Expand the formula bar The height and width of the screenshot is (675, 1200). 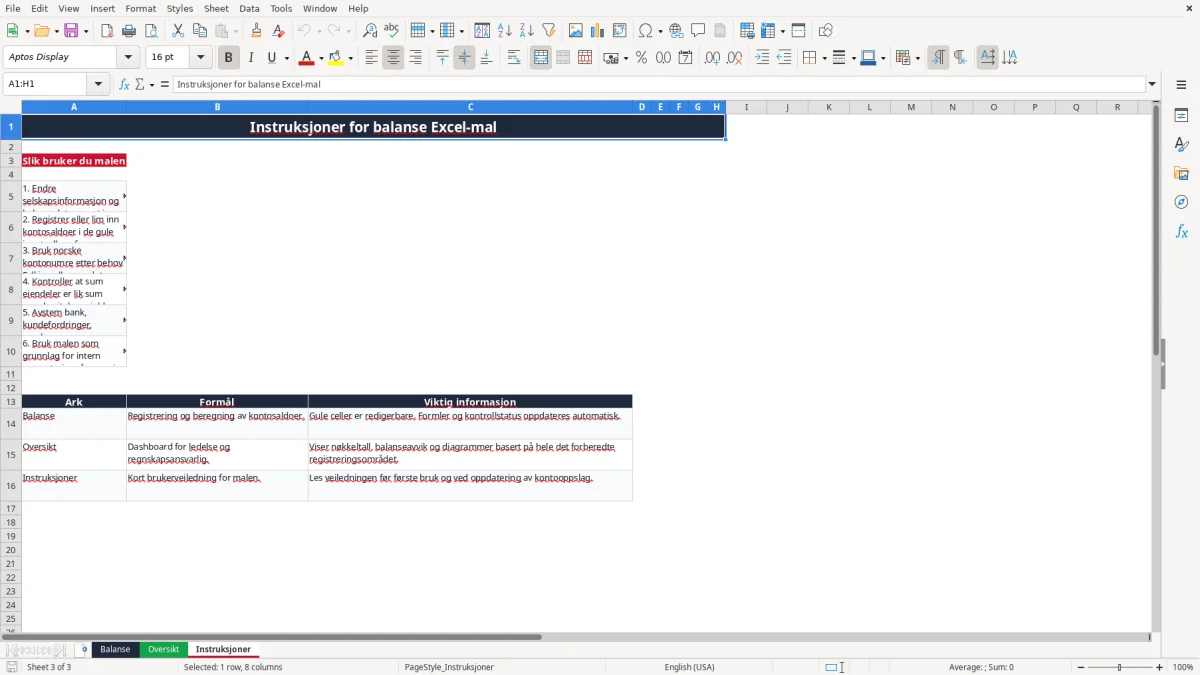(x=1152, y=85)
